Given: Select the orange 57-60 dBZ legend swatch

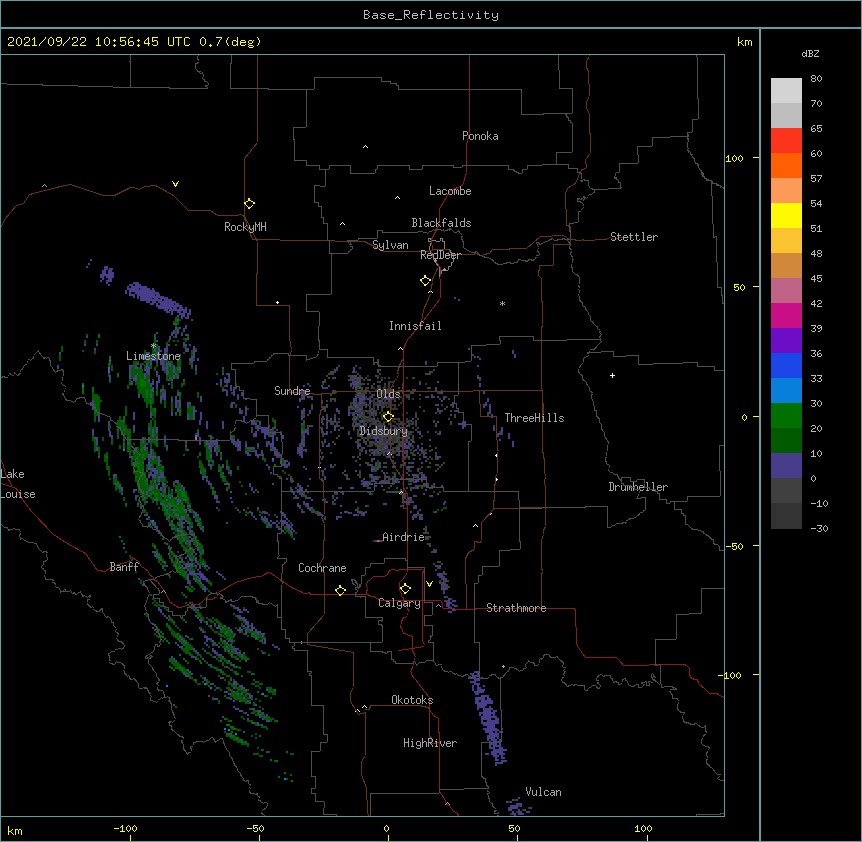Looking at the screenshot, I should click(786, 165).
